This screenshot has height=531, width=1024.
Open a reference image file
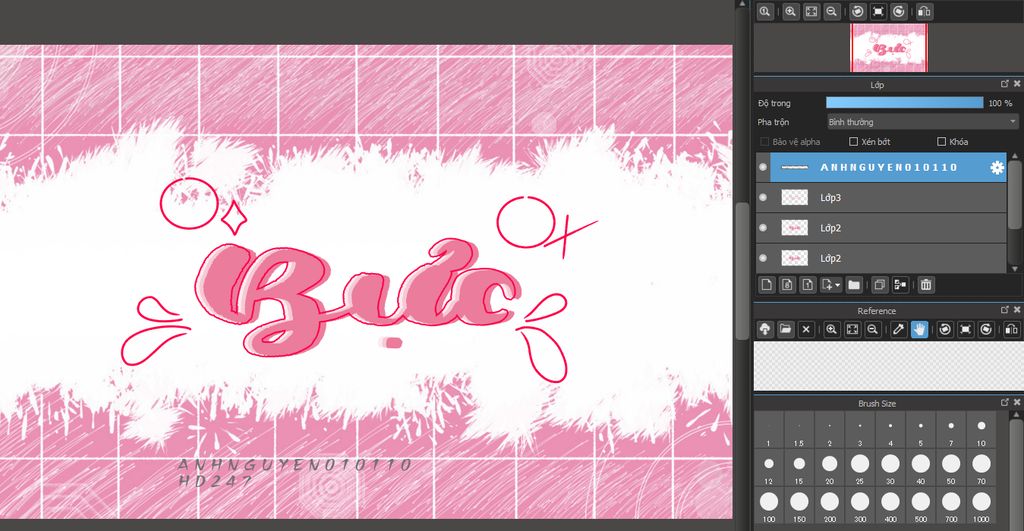tap(785, 329)
